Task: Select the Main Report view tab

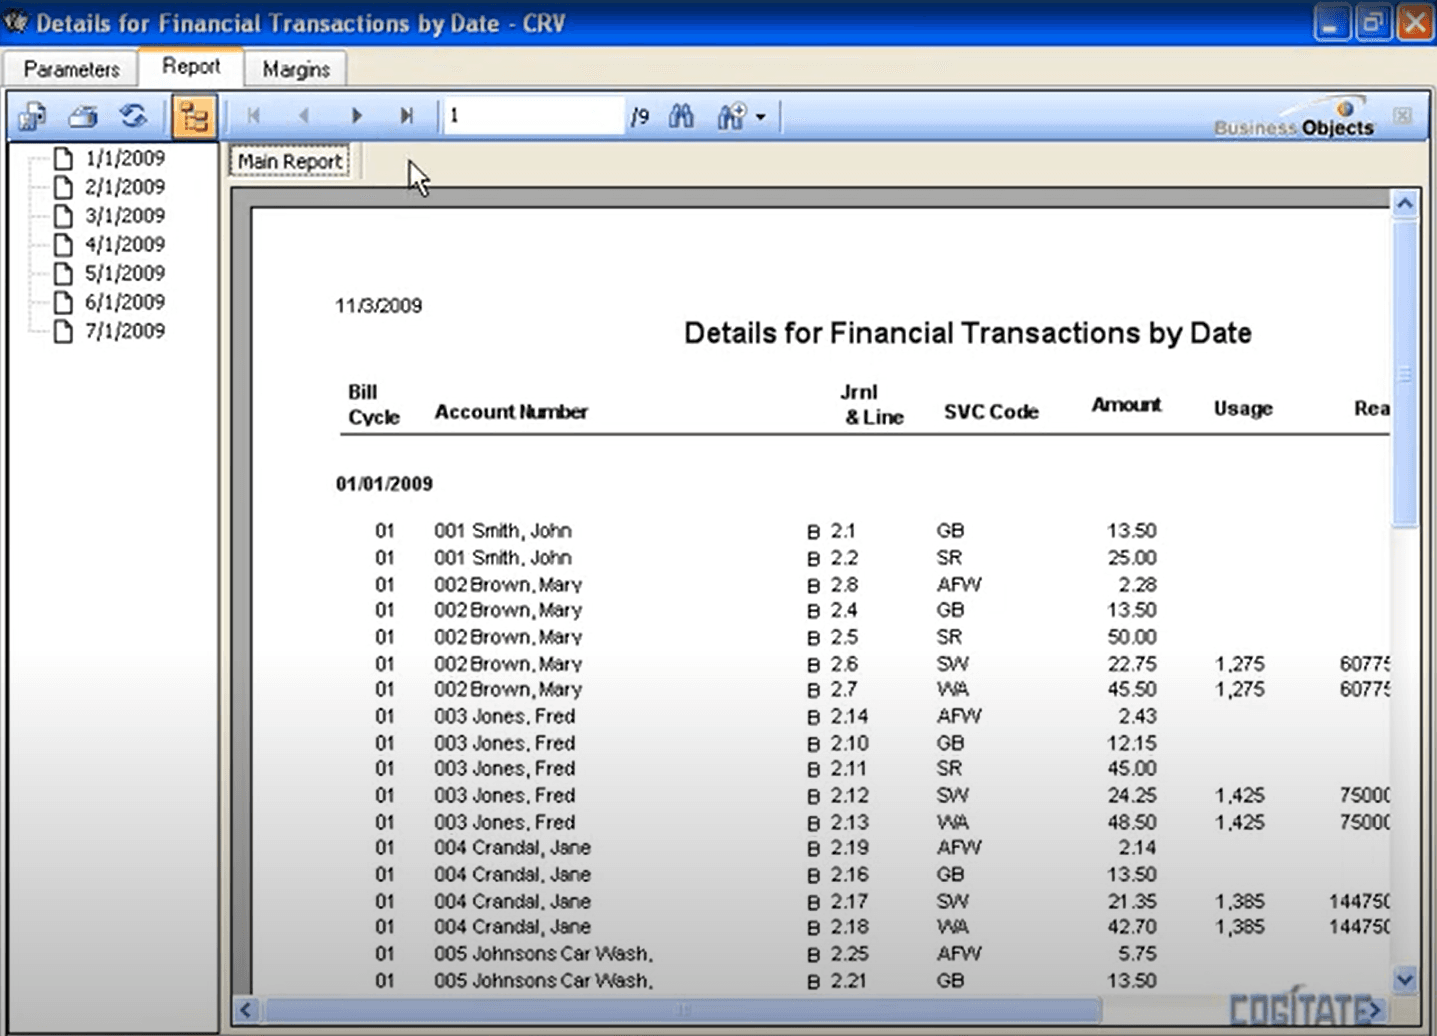Action: [290, 162]
